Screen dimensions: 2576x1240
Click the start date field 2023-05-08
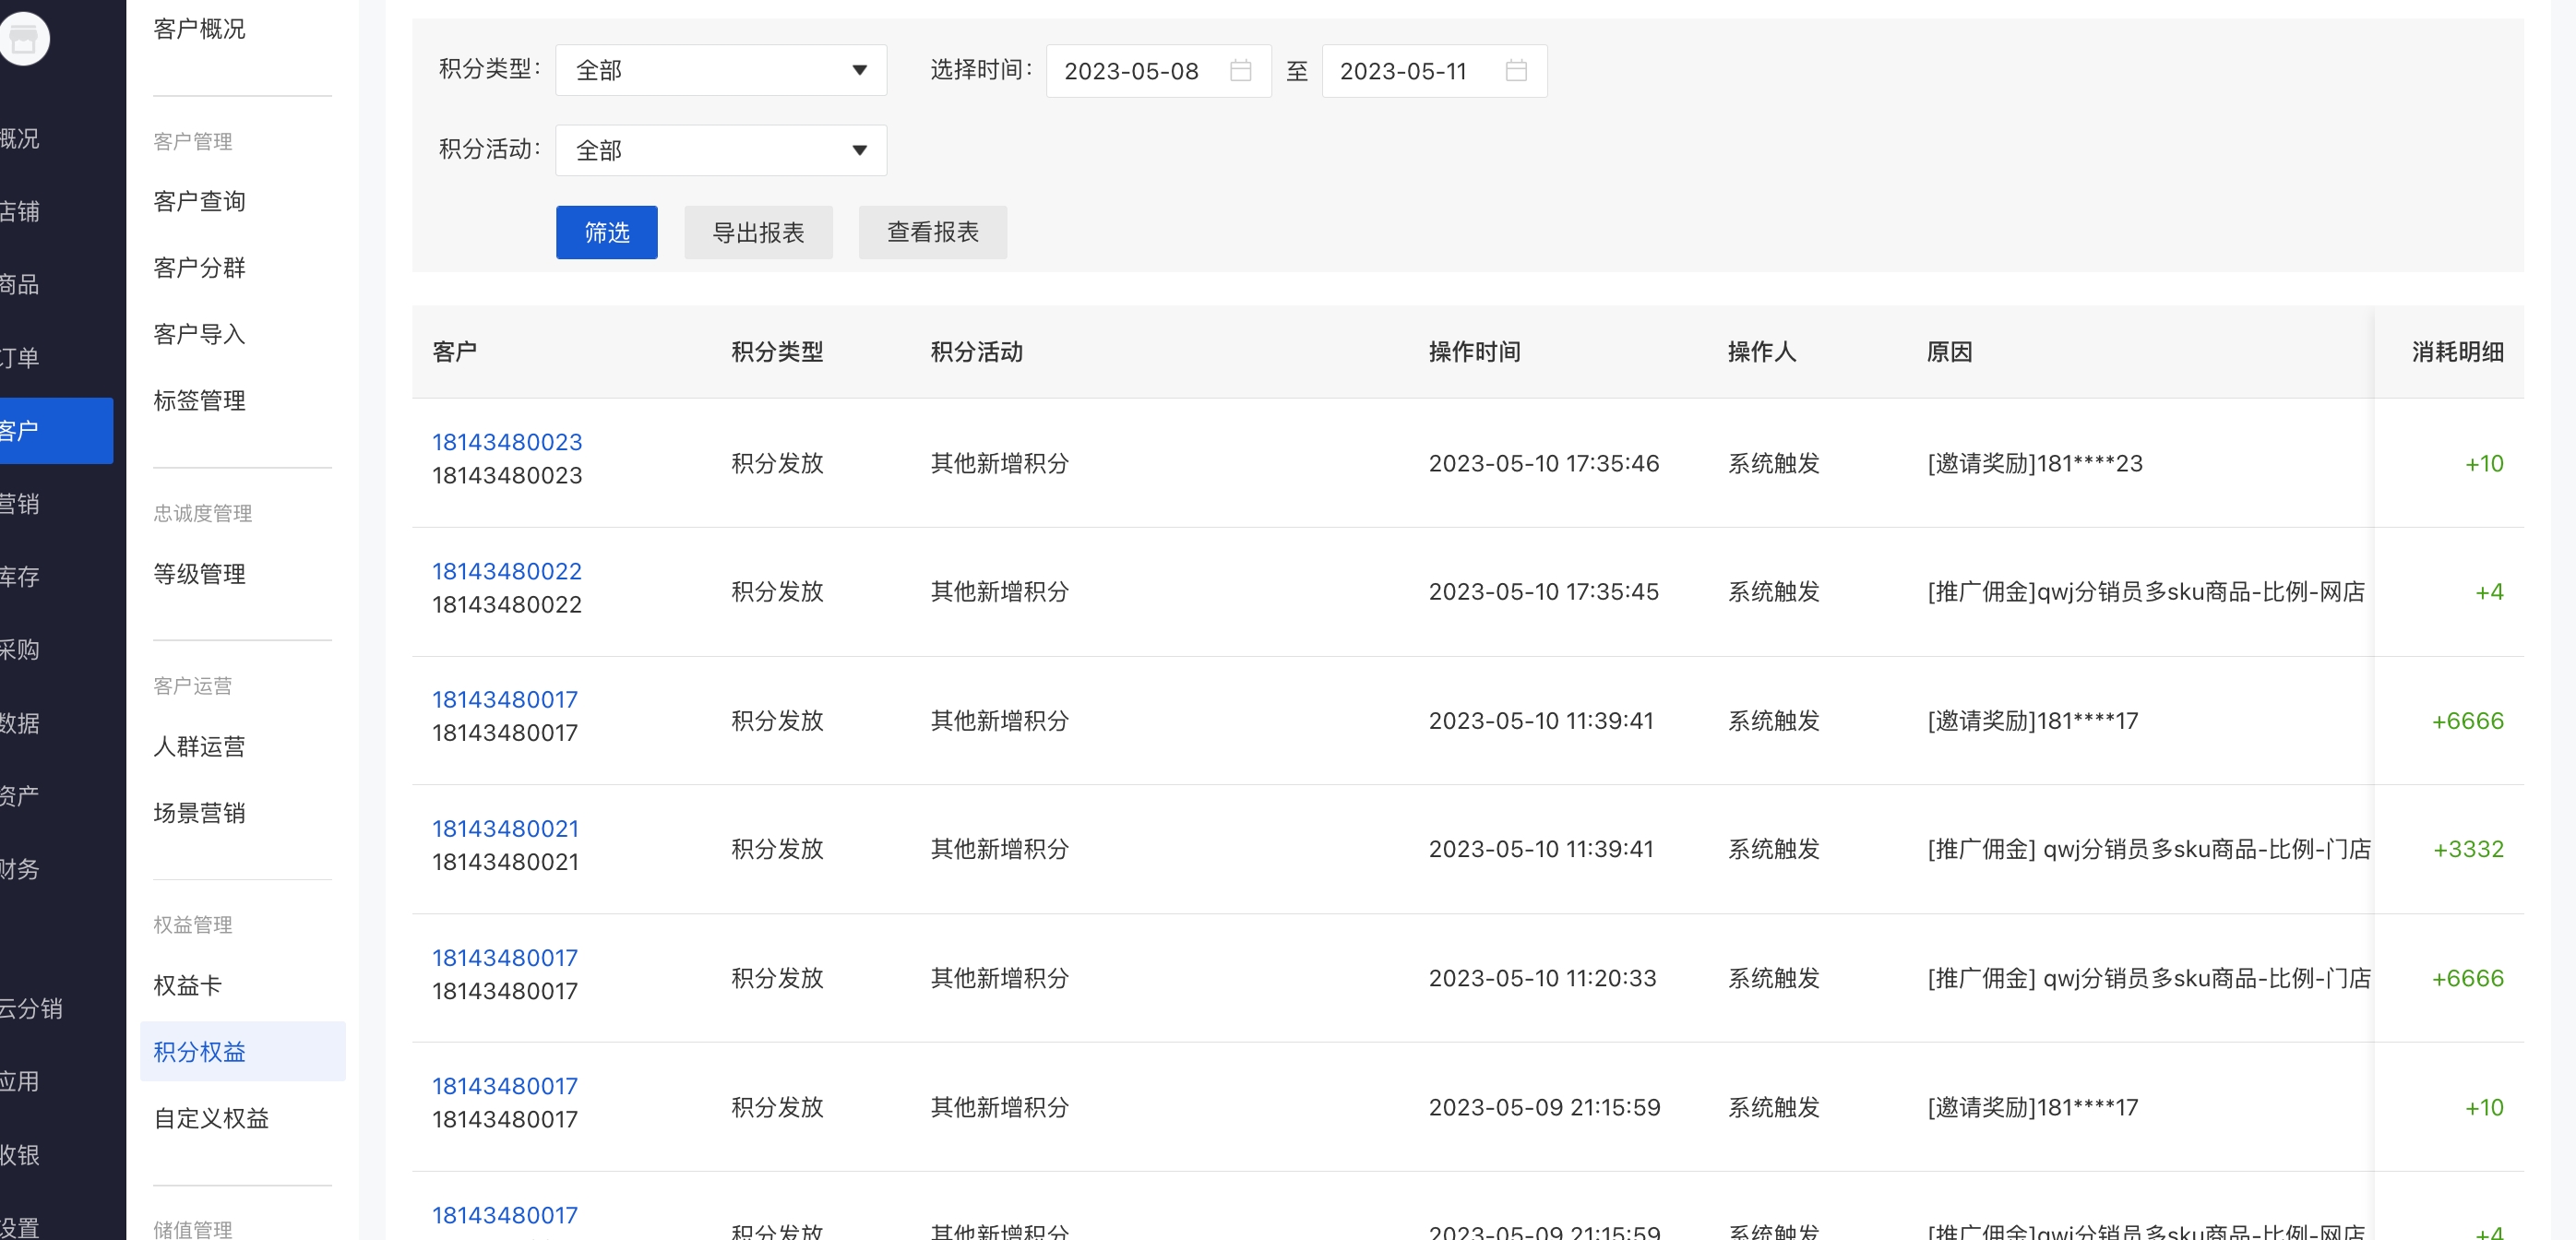click(1158, 70)
